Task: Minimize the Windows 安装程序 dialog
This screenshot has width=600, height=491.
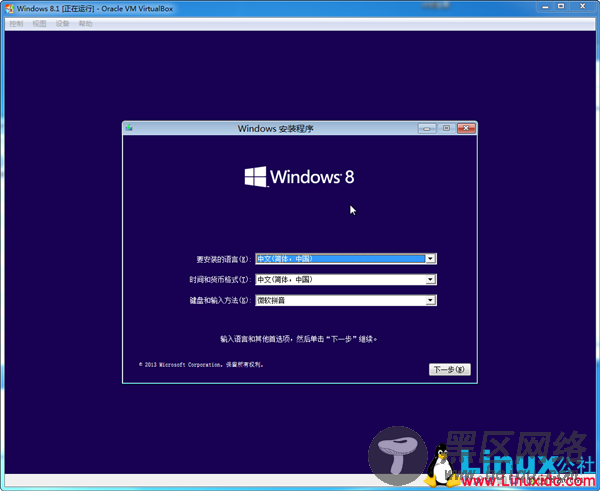Action: [427, 129]
